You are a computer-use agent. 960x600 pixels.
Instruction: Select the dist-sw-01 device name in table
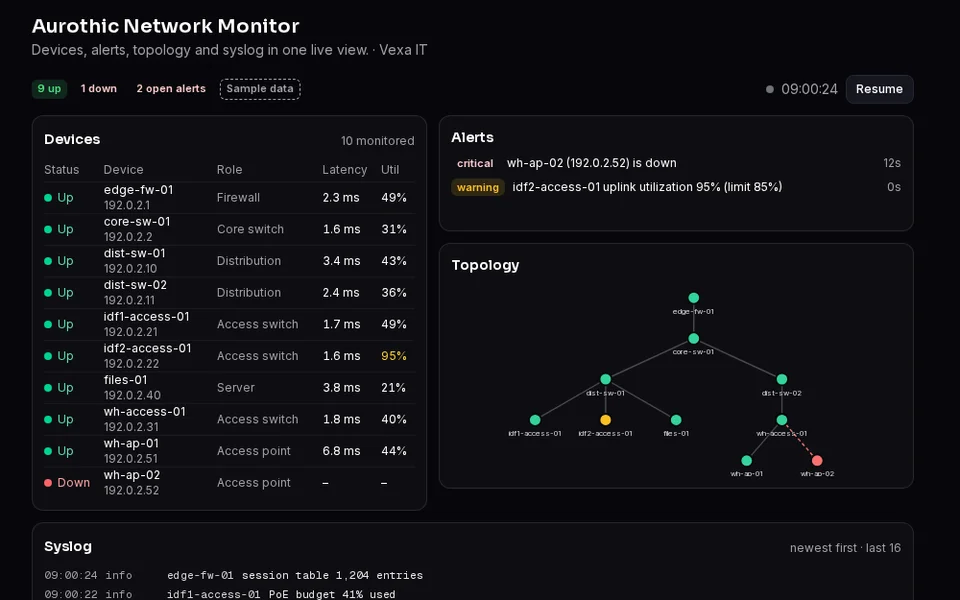[x=135, y=253]
